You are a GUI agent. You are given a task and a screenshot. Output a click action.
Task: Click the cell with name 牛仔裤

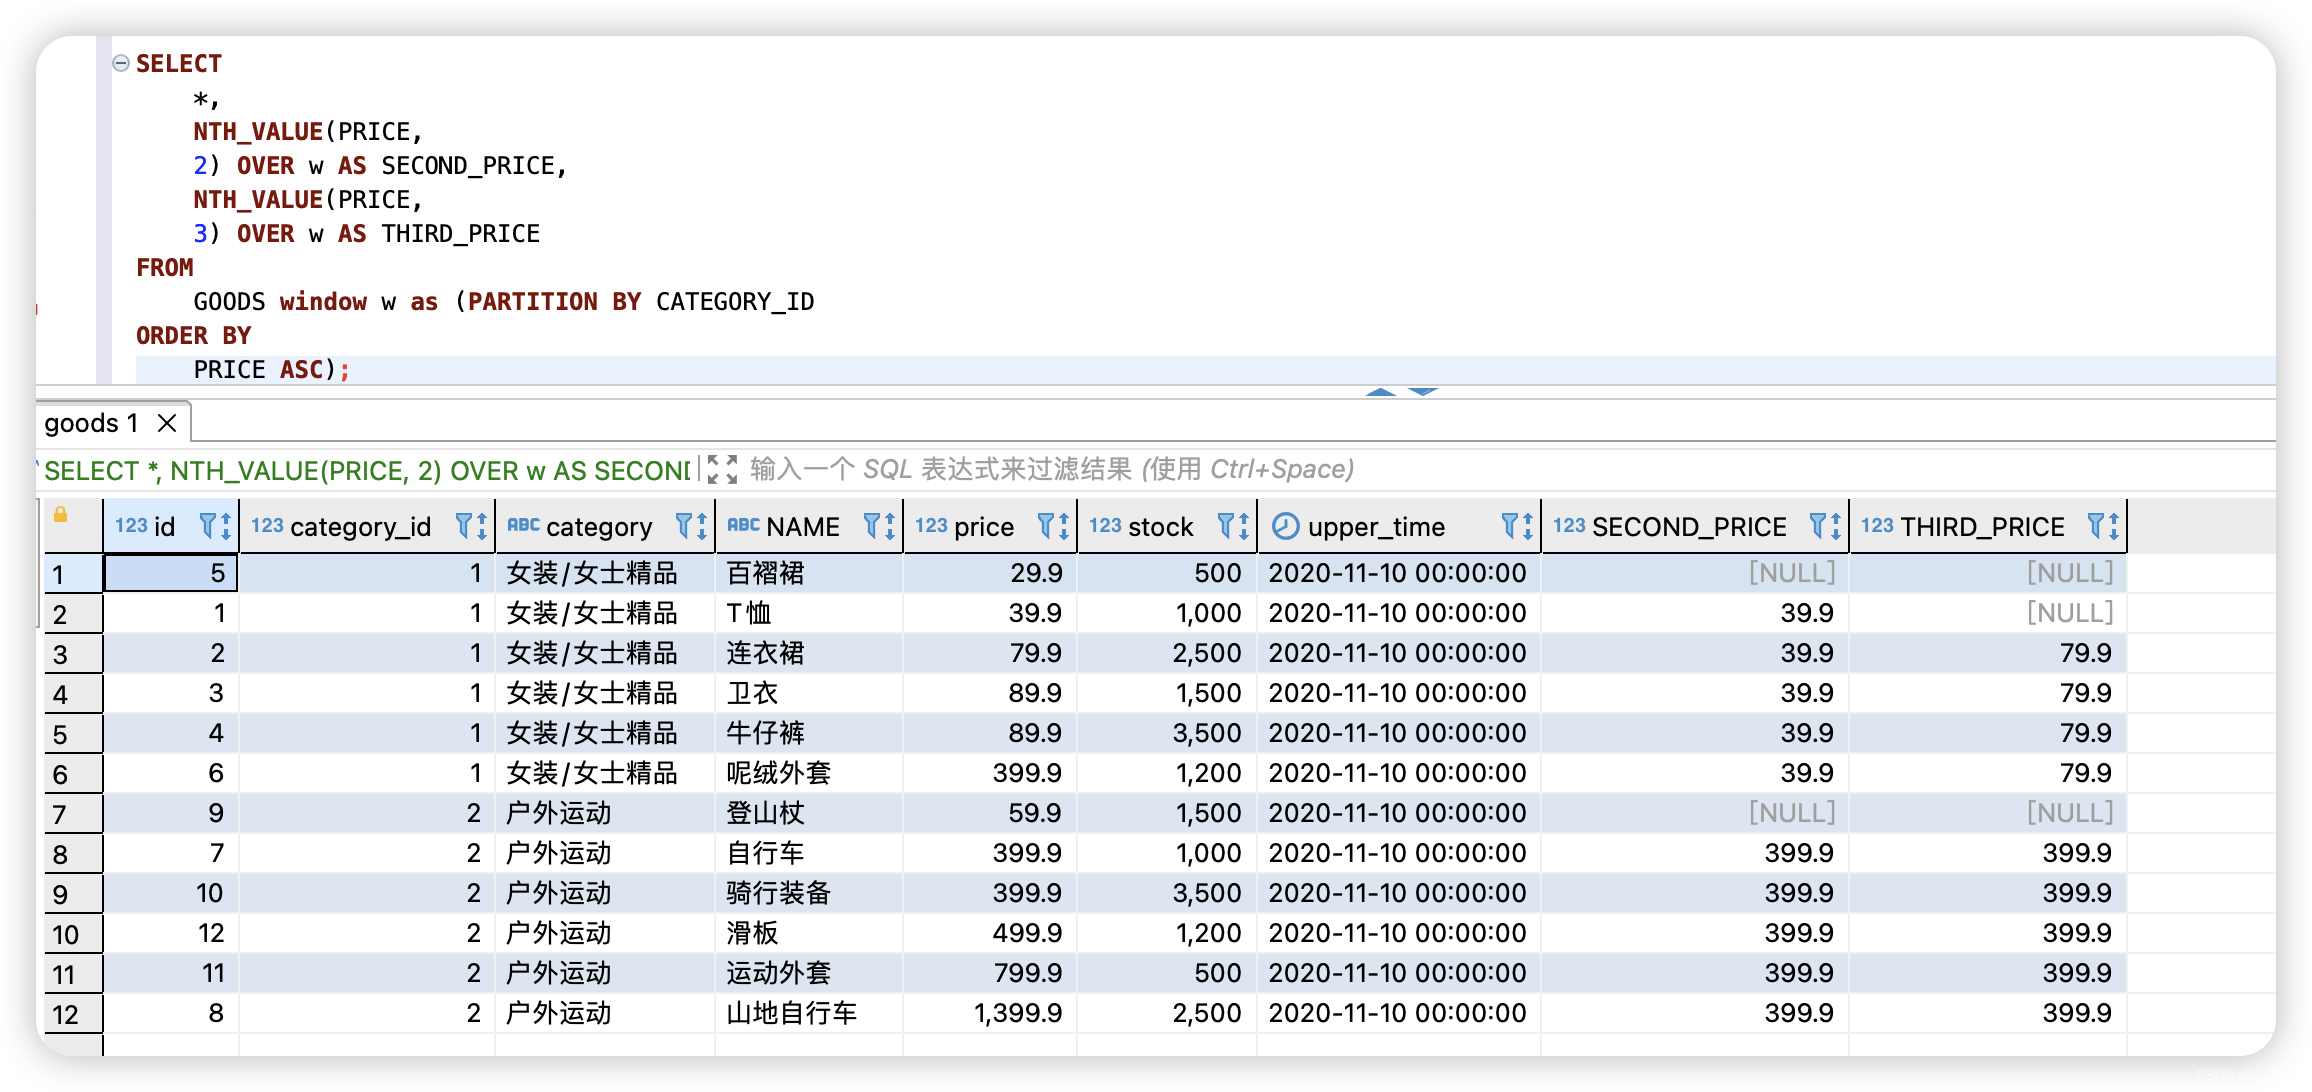click(809, 733)
